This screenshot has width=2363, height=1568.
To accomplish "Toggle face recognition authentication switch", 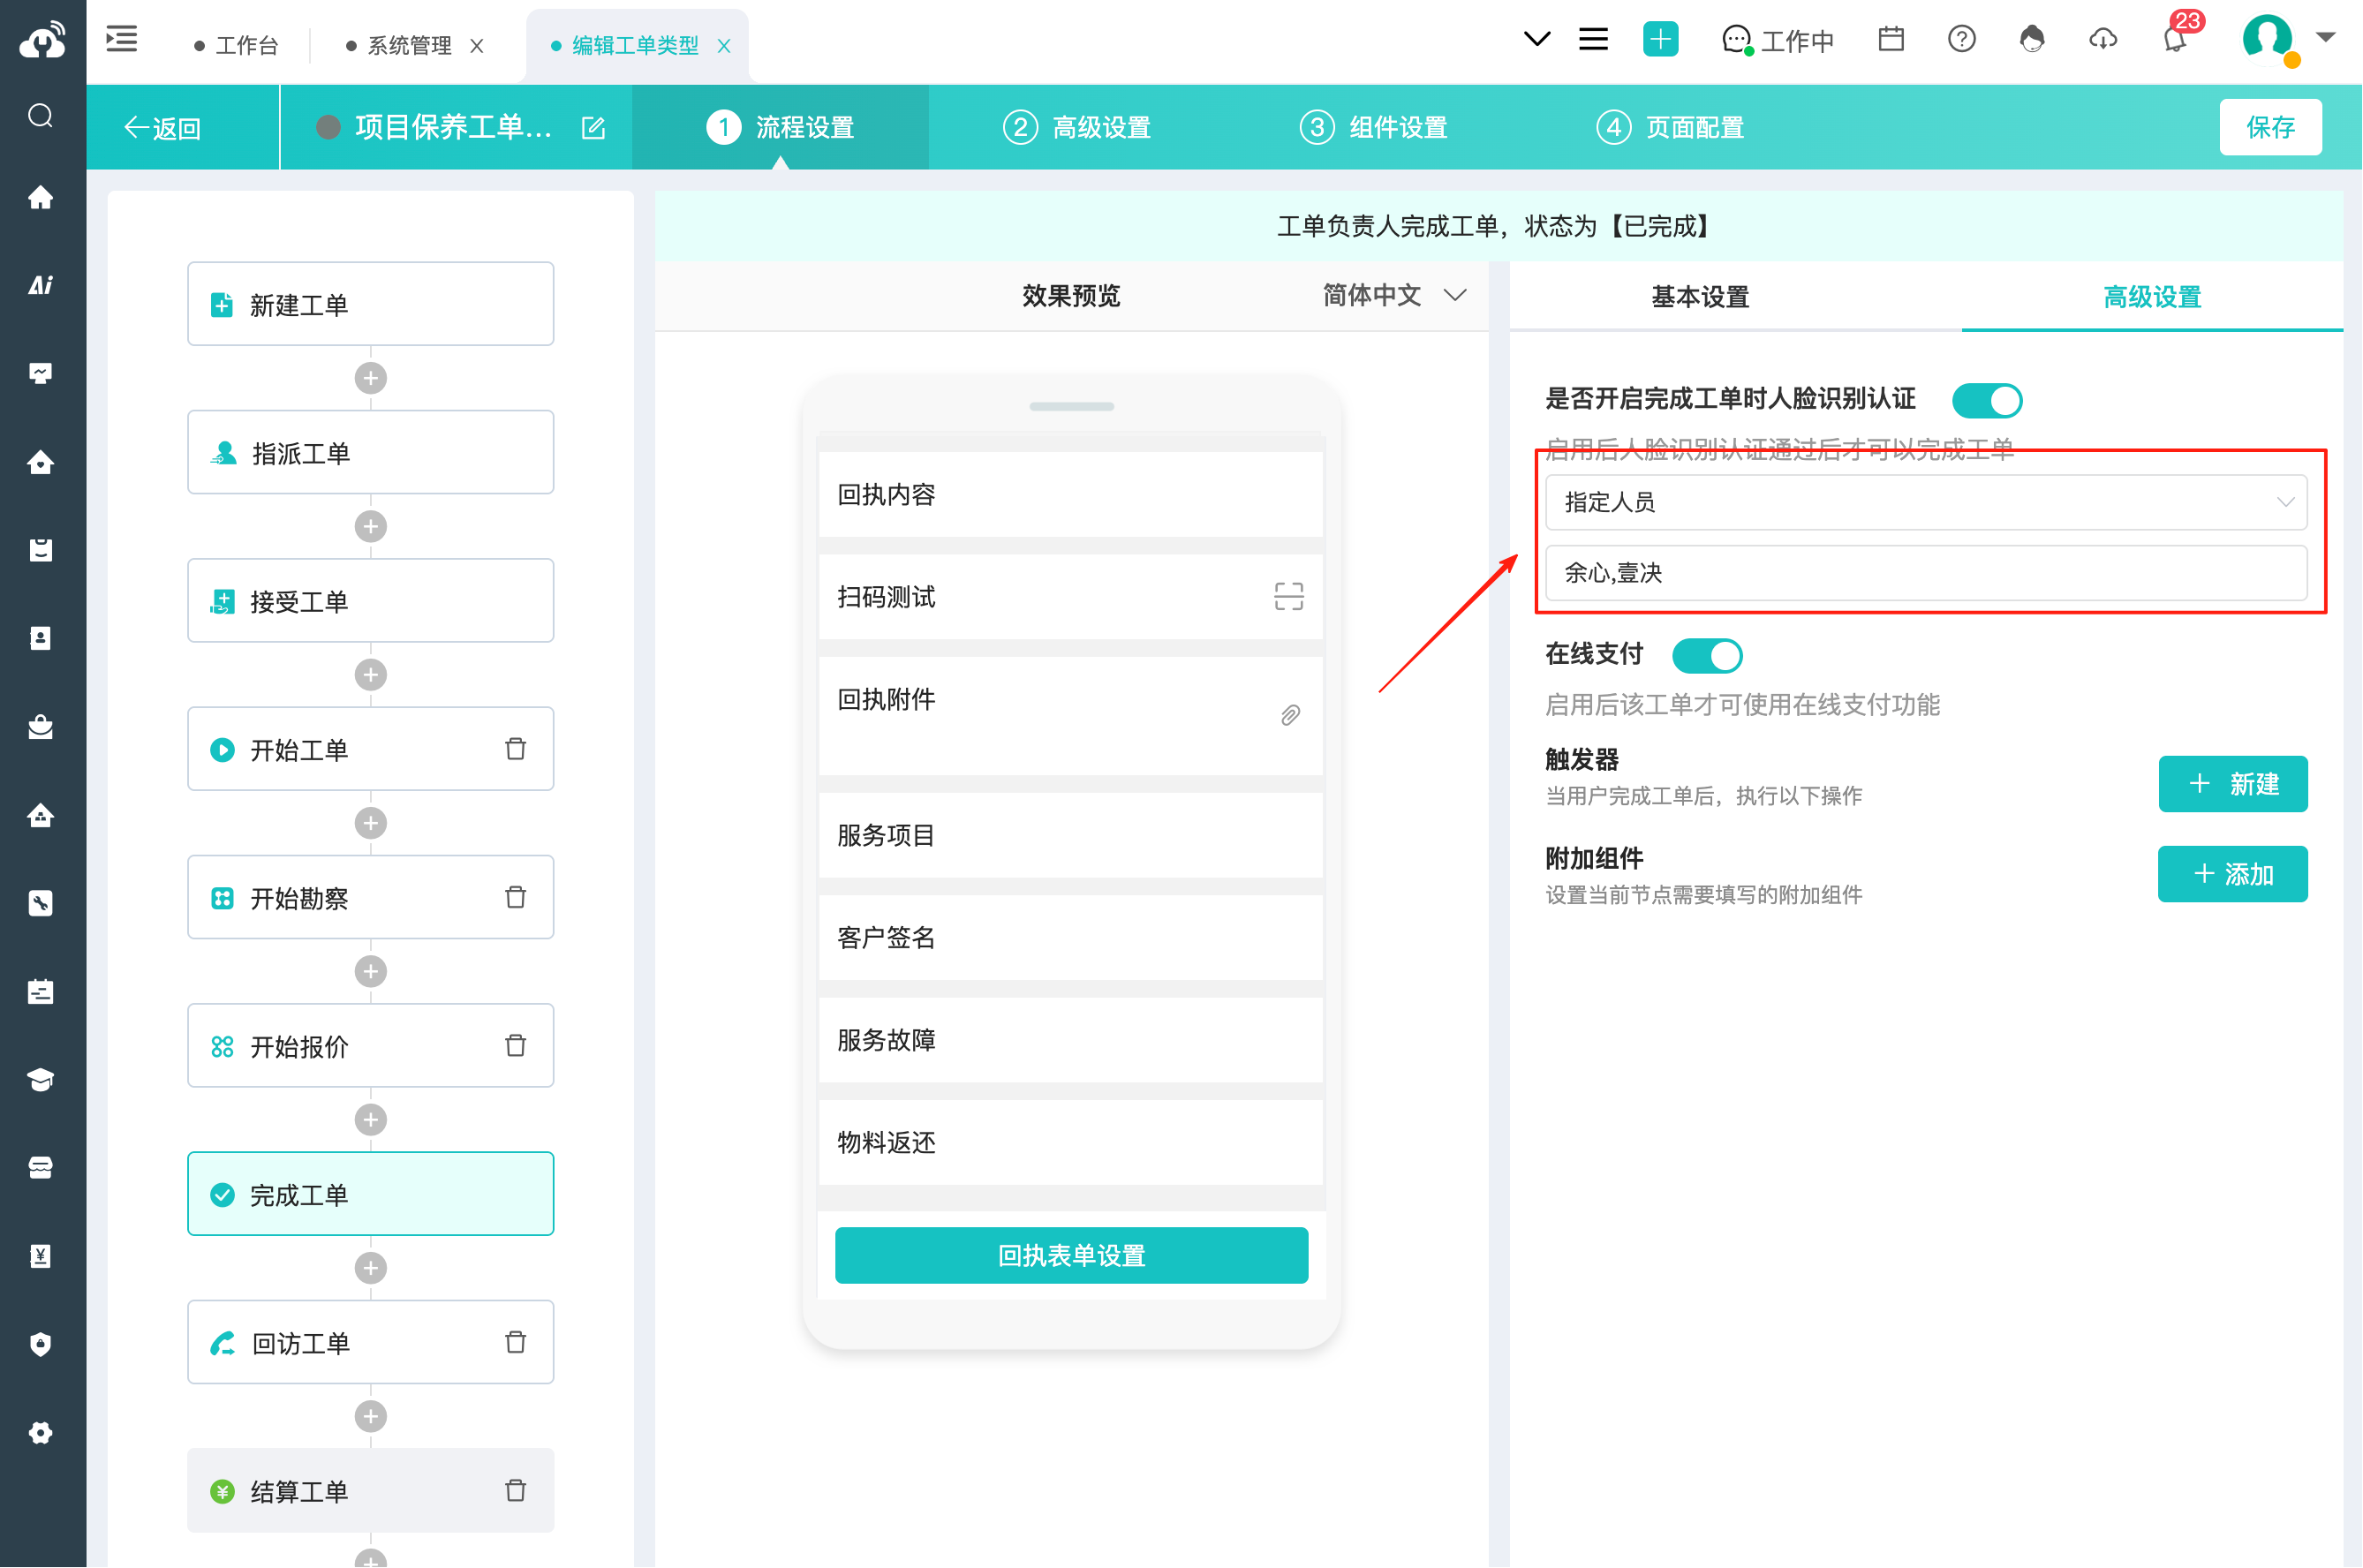I will [1987, 400].
